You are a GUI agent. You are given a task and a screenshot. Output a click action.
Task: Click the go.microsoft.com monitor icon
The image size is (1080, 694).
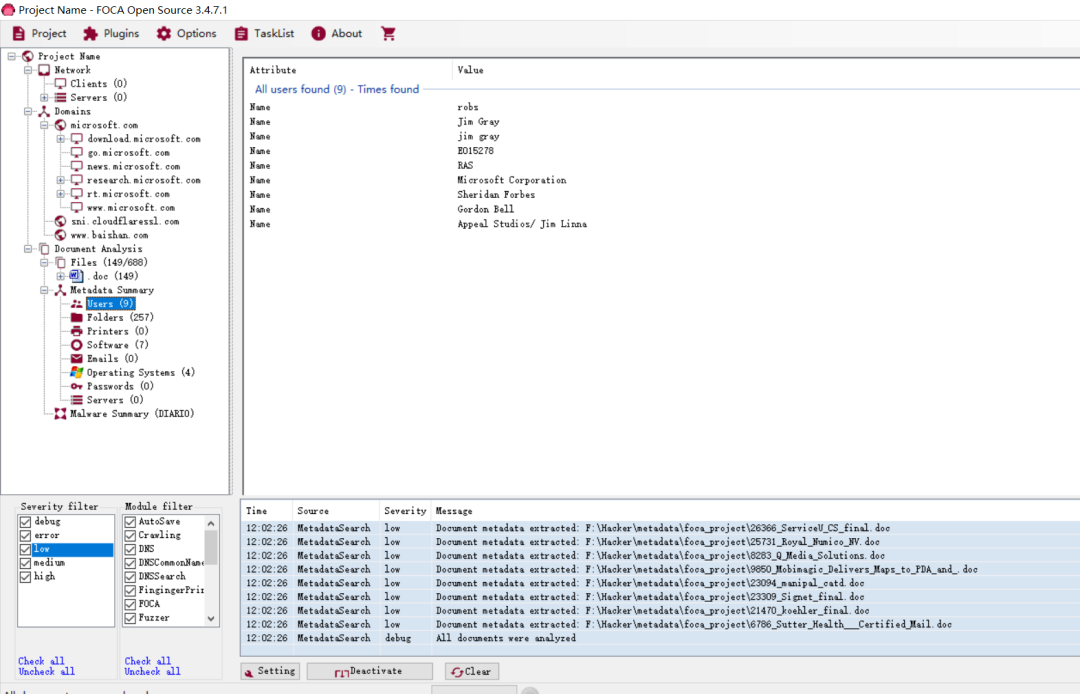tap(76, 153)
